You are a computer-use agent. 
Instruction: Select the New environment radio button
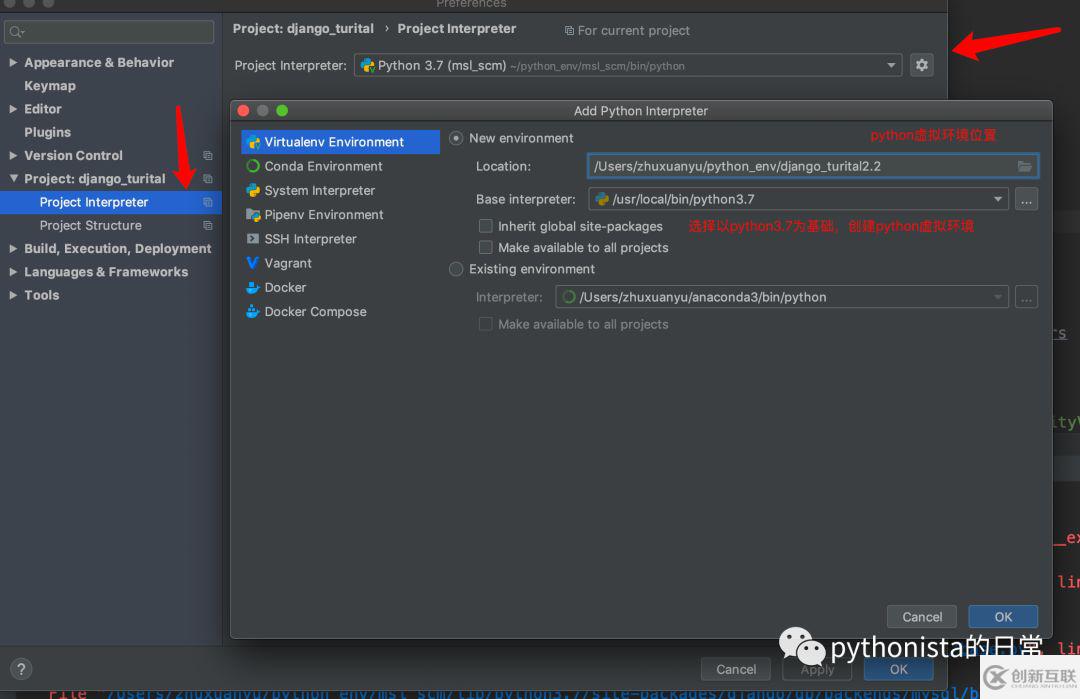click(x=456, y=138)
